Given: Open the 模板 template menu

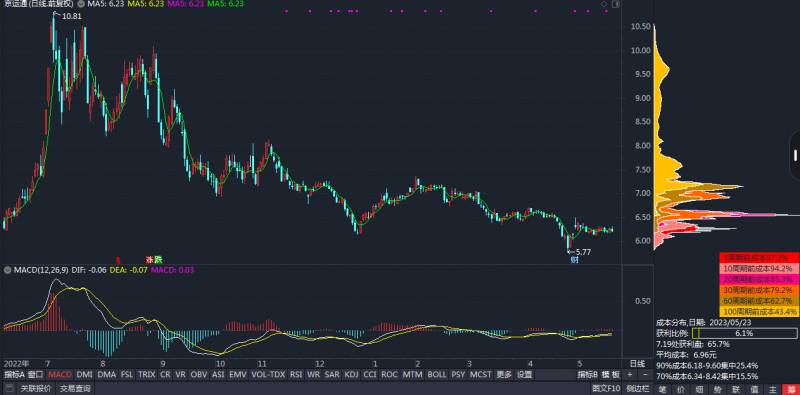Looking at the screenshot, I should (611, 375).
